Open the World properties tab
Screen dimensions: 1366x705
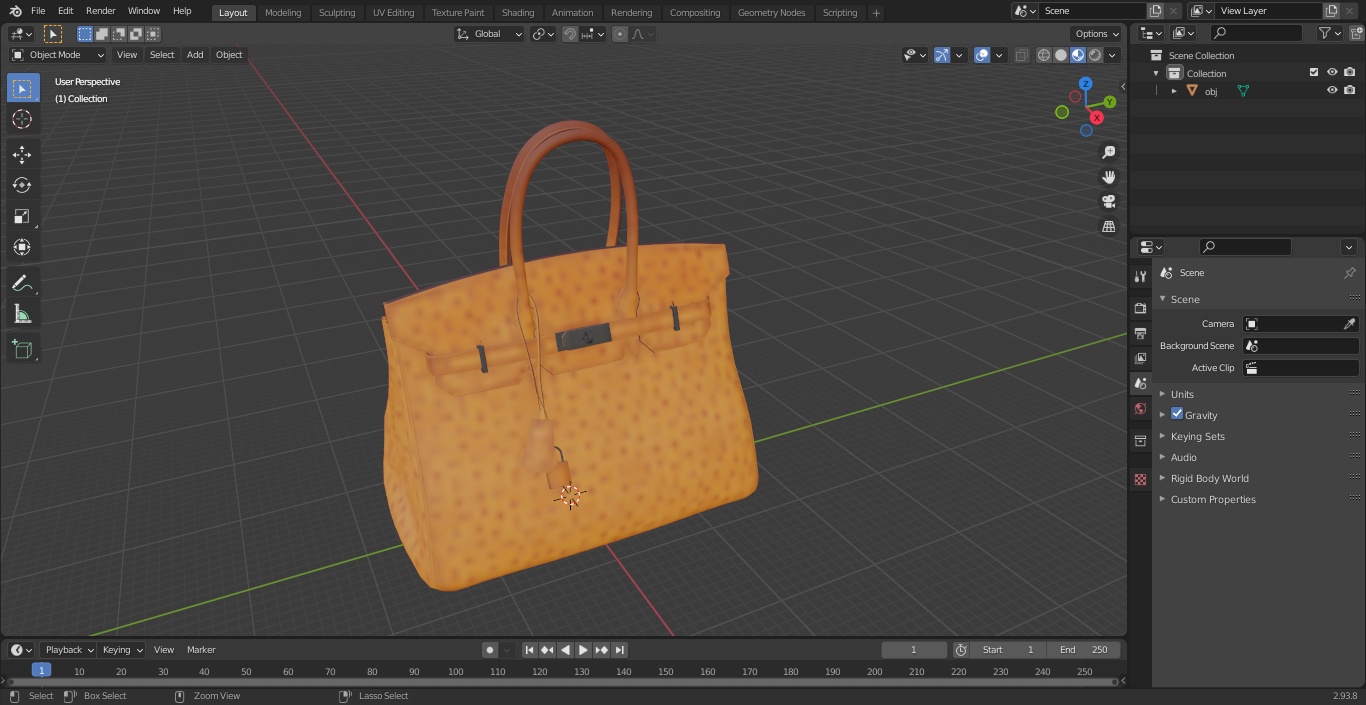1140,409
